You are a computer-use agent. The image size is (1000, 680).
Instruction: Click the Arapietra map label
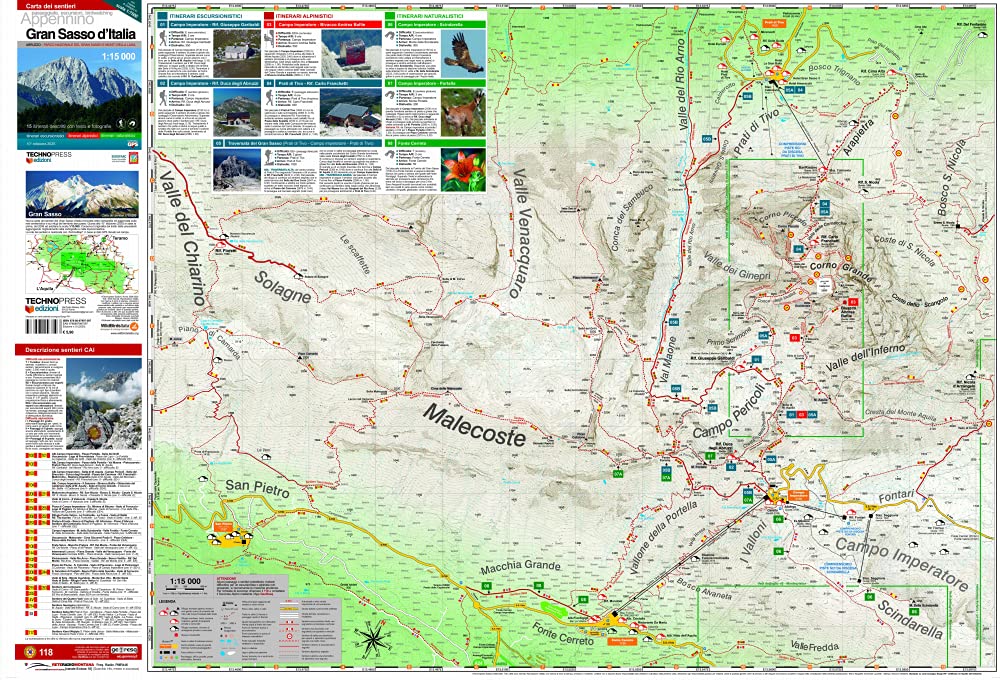coord(858,137)
